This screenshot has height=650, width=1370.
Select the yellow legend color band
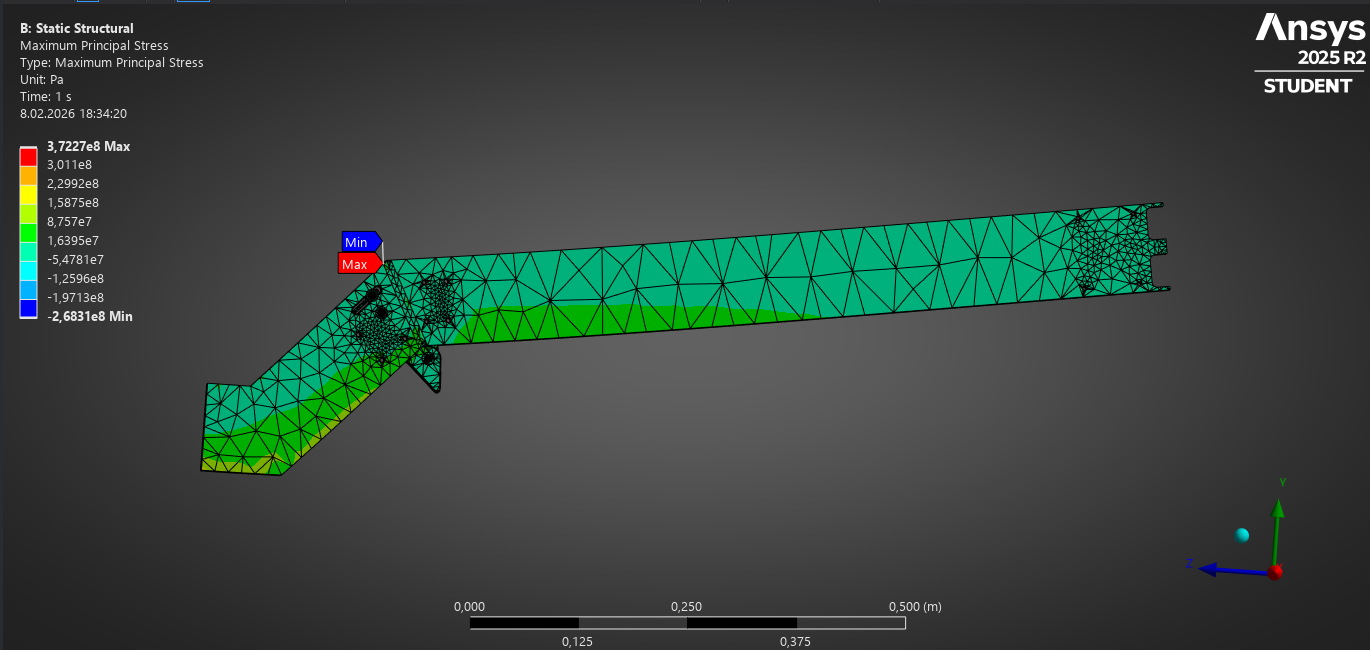click(28, 194)
